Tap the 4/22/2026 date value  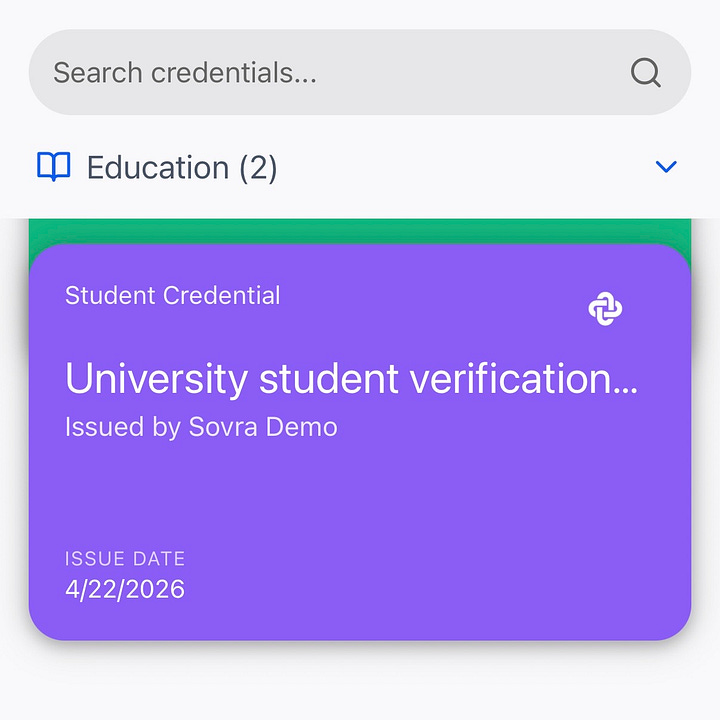click(125, 589)
